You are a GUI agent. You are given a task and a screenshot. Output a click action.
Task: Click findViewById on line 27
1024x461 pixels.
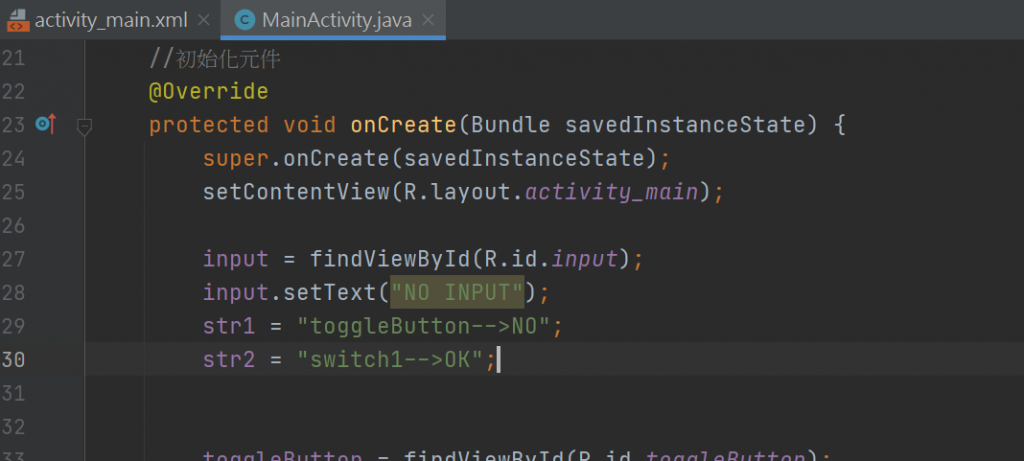pyautogui.click(x=389, y=259)
